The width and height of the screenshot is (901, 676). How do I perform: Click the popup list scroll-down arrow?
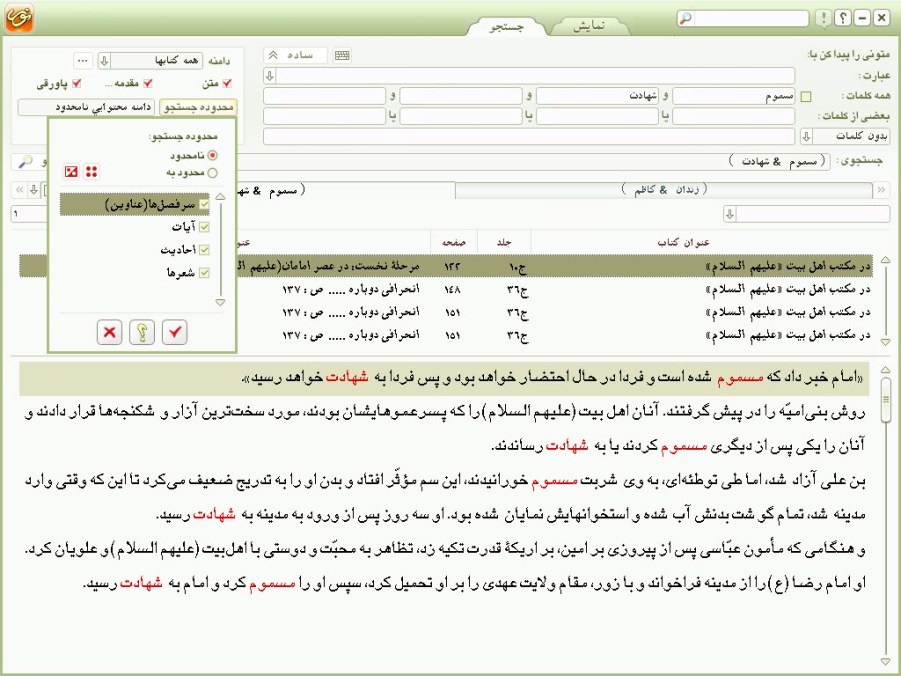point(220,302)
